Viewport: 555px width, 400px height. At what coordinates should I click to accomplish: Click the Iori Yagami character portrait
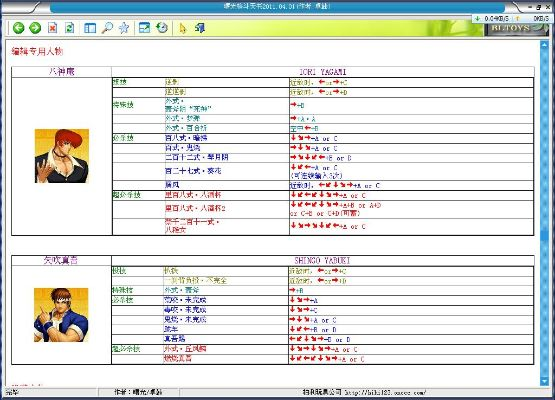[62, 156]
